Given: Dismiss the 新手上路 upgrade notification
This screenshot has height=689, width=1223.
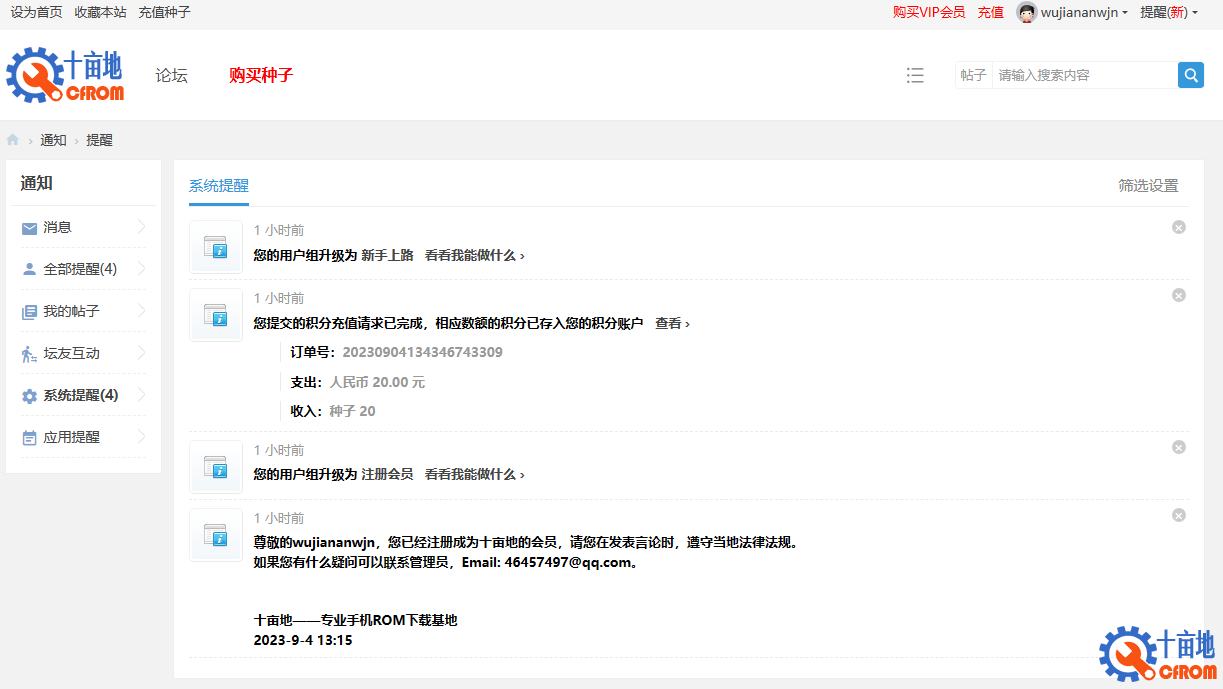Looking at the screenshot, I should [x=1178, y=227].
